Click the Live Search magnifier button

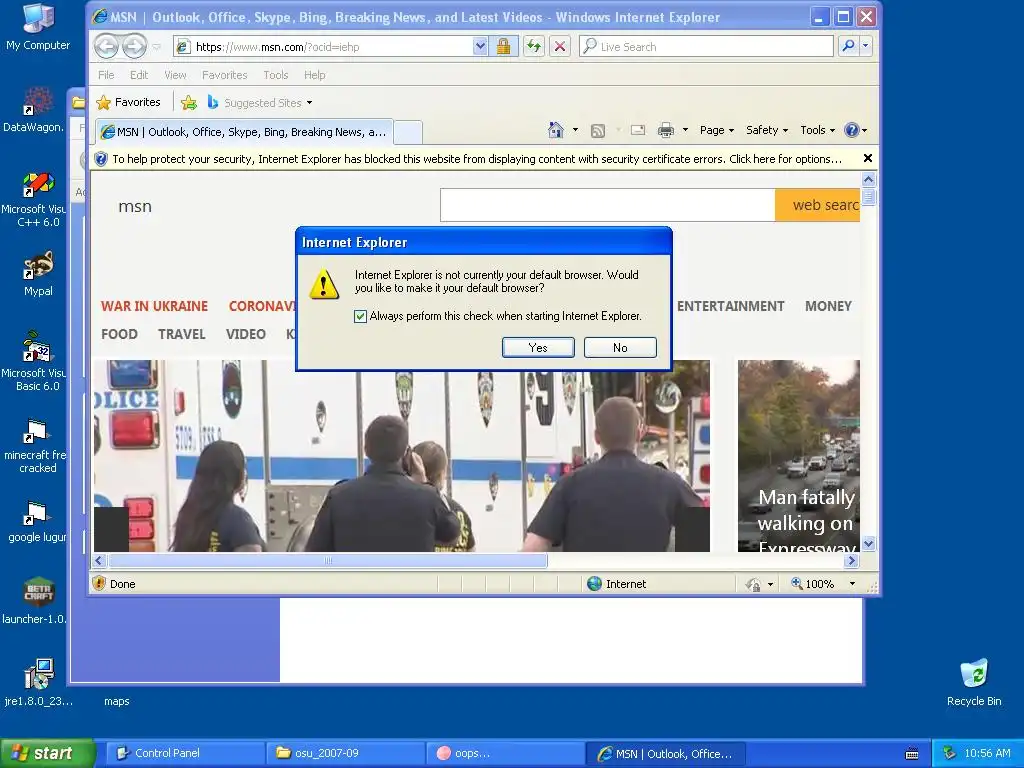[x=848, y=46]
